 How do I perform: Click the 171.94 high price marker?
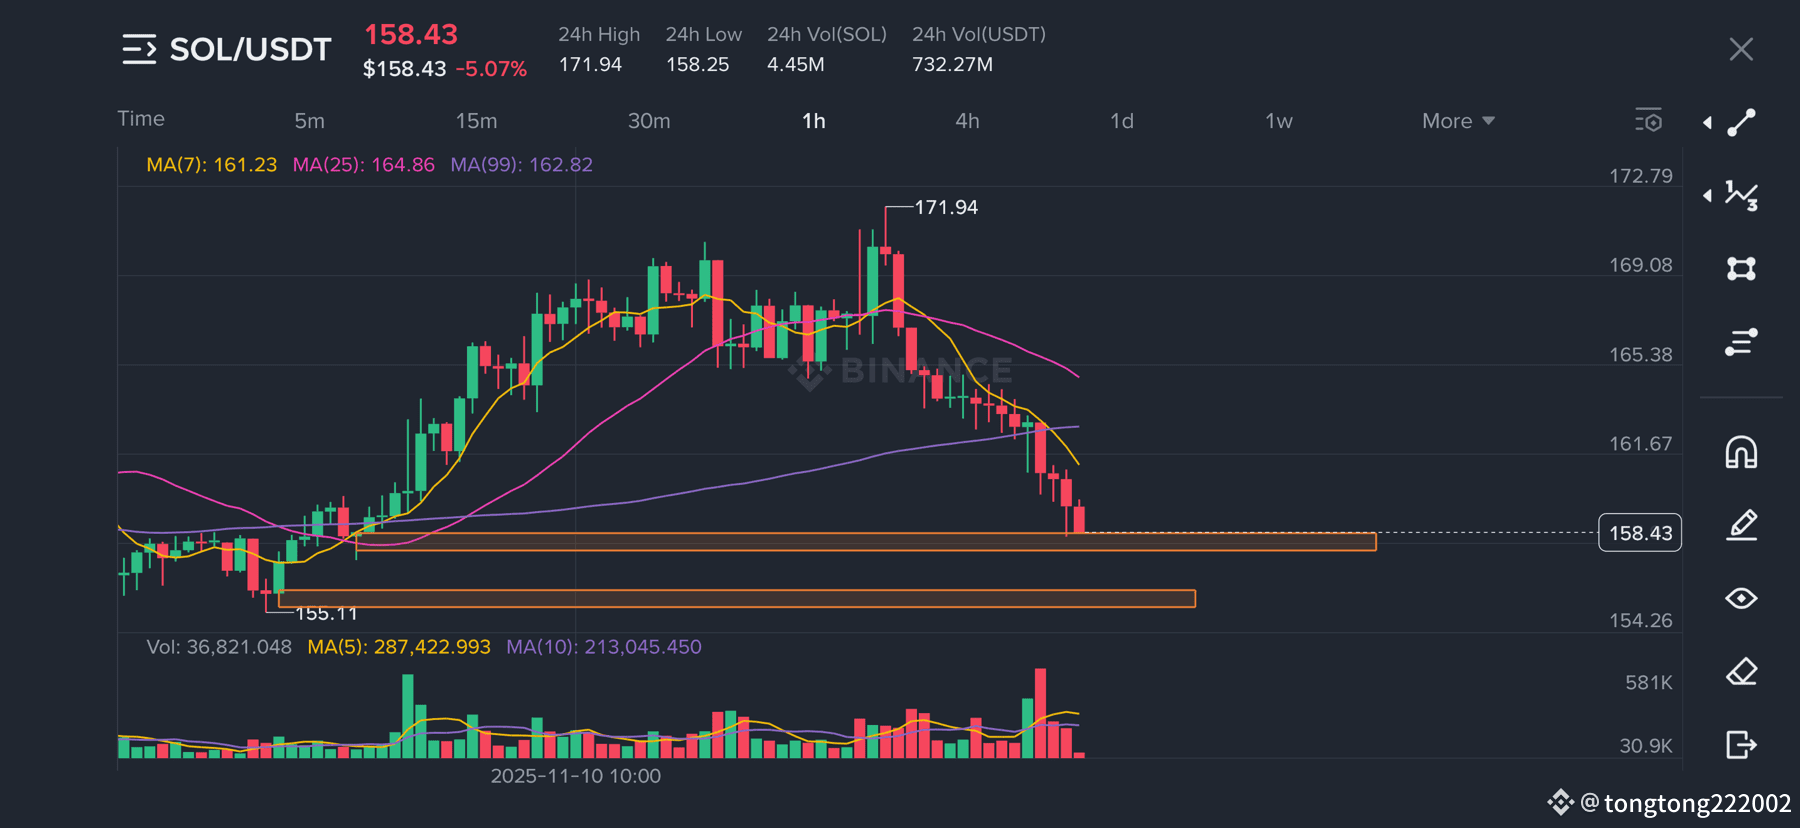946,207
